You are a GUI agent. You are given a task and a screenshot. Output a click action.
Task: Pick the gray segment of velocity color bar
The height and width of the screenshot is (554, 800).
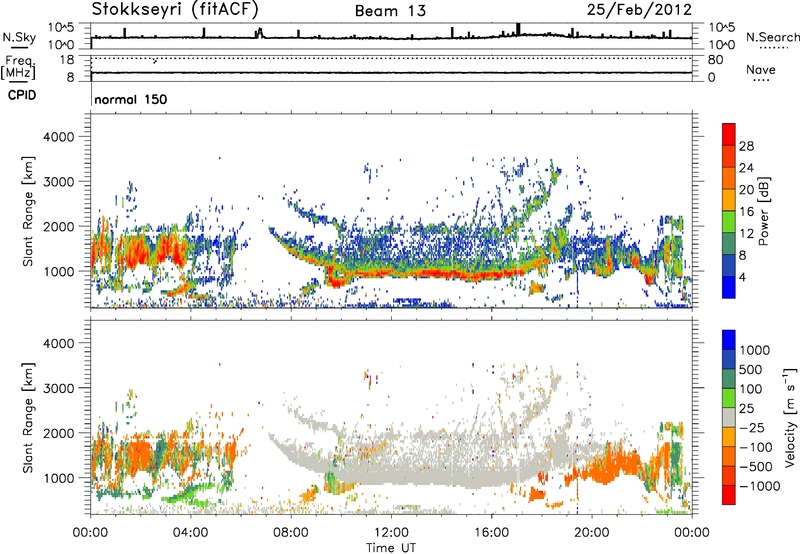[729, 418]
